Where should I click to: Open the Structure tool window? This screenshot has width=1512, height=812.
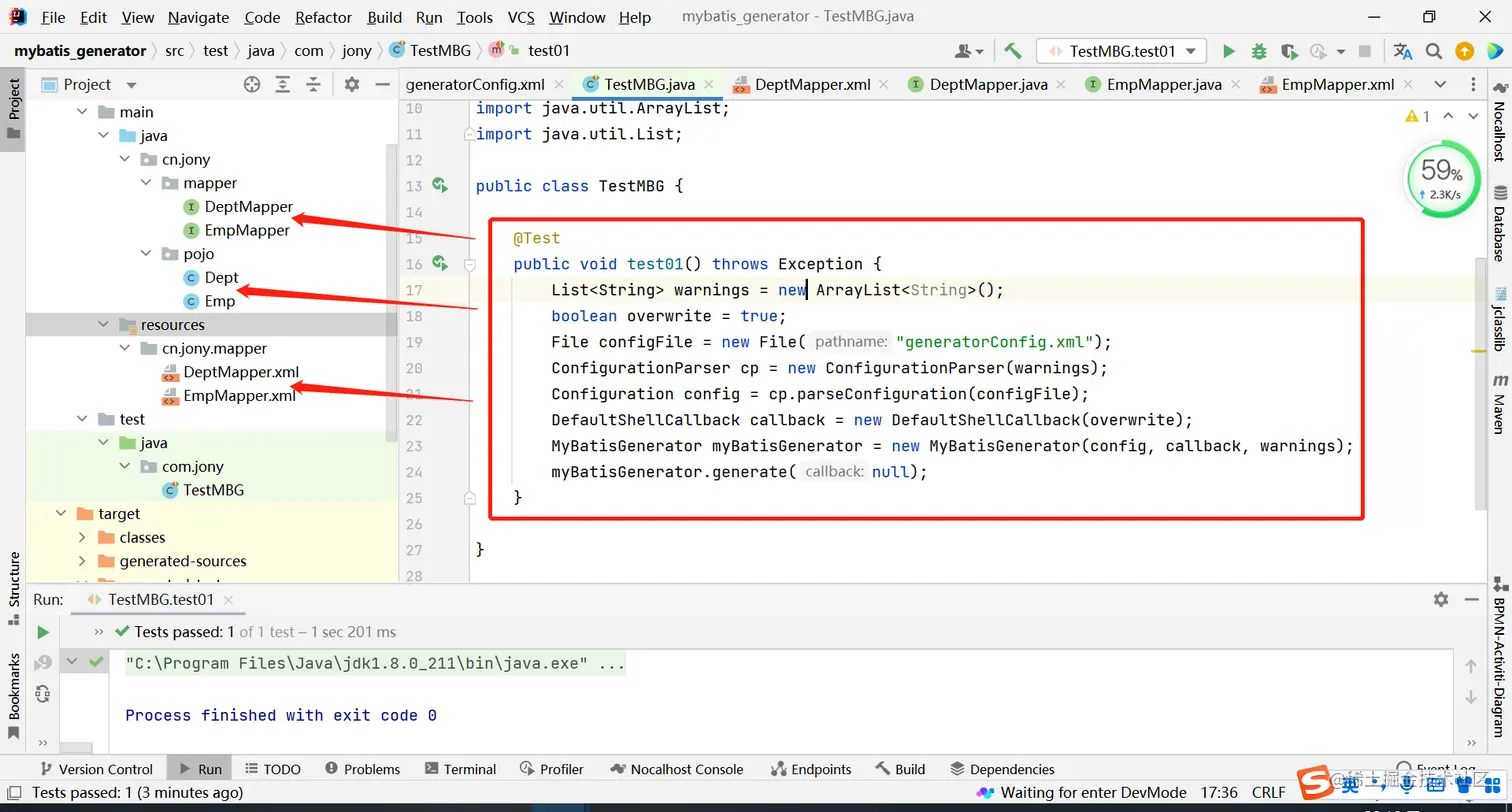(14, 588)
